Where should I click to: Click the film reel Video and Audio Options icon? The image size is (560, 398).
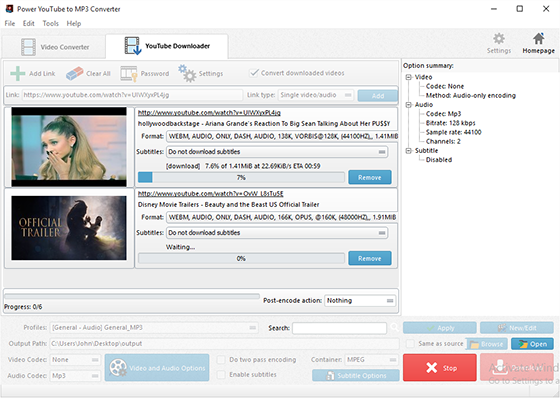coord(118,368)
